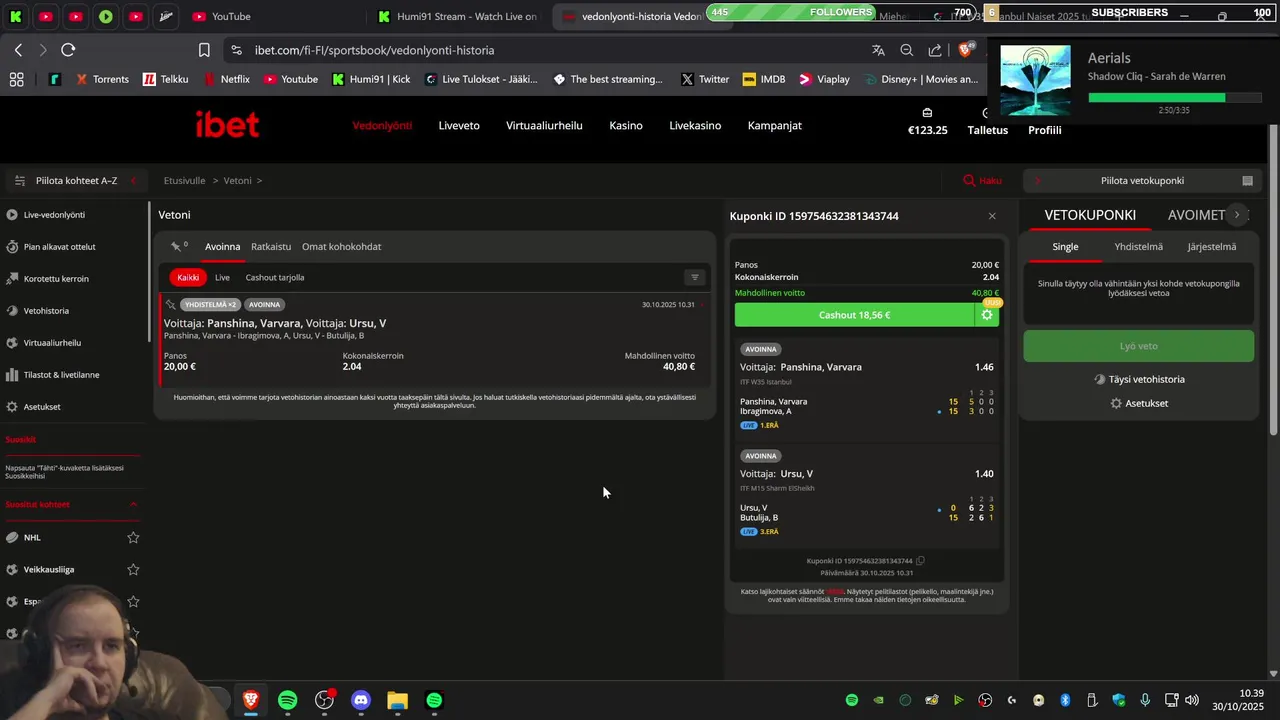The image size is (1280, 720).
Task: Open Virtuaaliurheilu in top navigation
Action: pos(544,126)
